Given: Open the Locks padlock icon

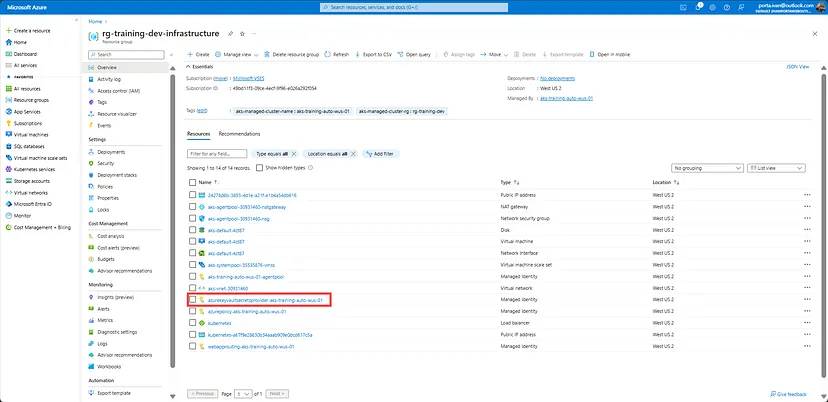Looking at the screenshot, I should [x=92, y=210].
